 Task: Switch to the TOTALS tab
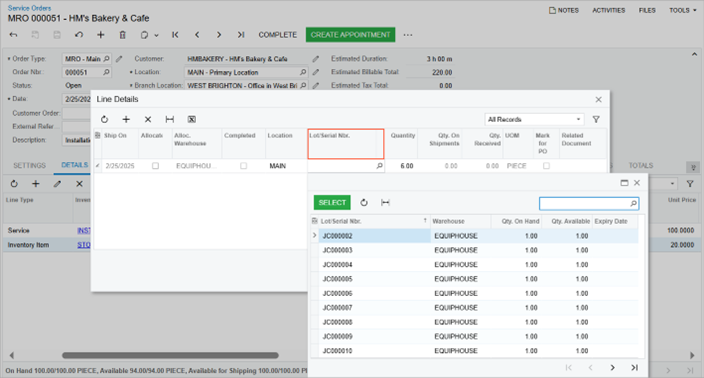641,166
